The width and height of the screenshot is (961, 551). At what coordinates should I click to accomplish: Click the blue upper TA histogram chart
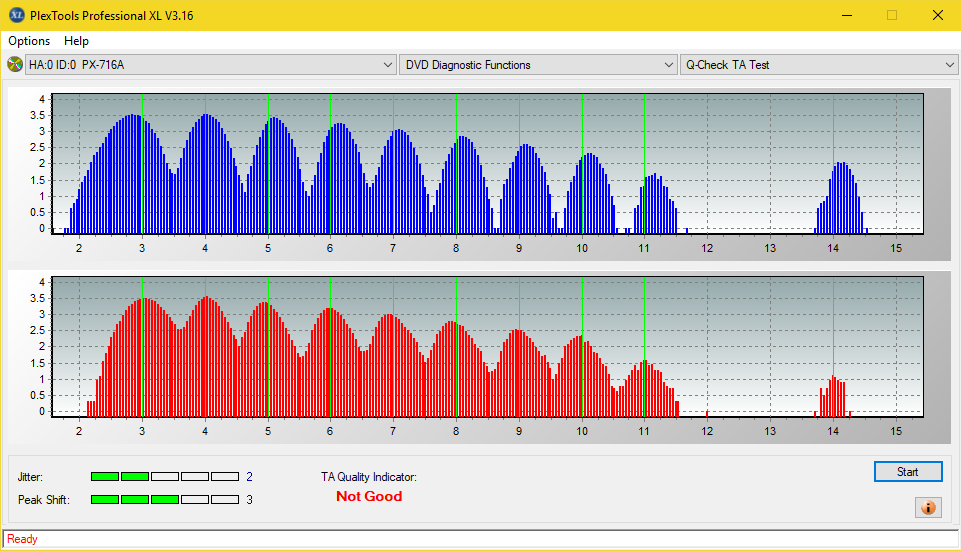(487, 164)
